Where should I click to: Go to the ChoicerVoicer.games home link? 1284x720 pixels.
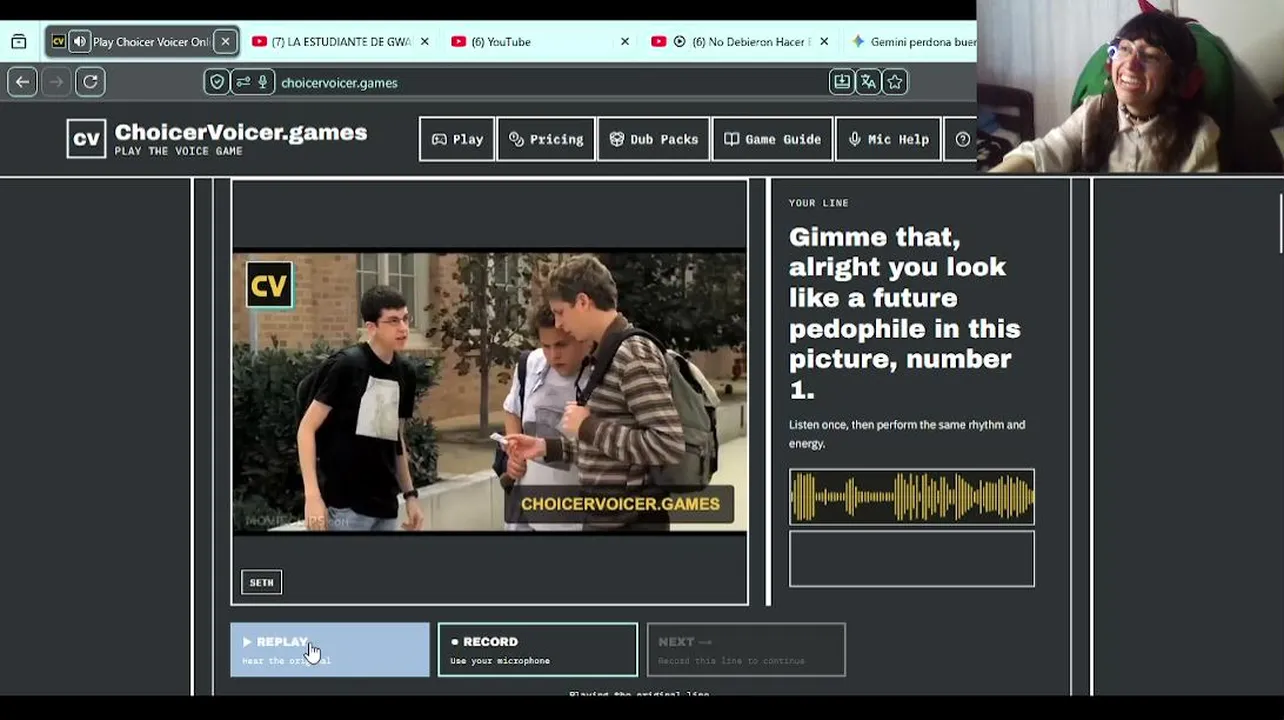click(241, 132)
